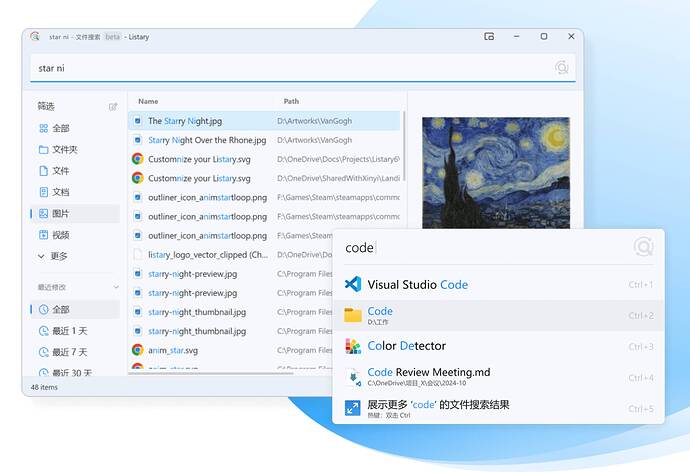This screenshot has width=690, height=472.
Task: Click the Starry Night preview image
Action: tap(495, 172)
